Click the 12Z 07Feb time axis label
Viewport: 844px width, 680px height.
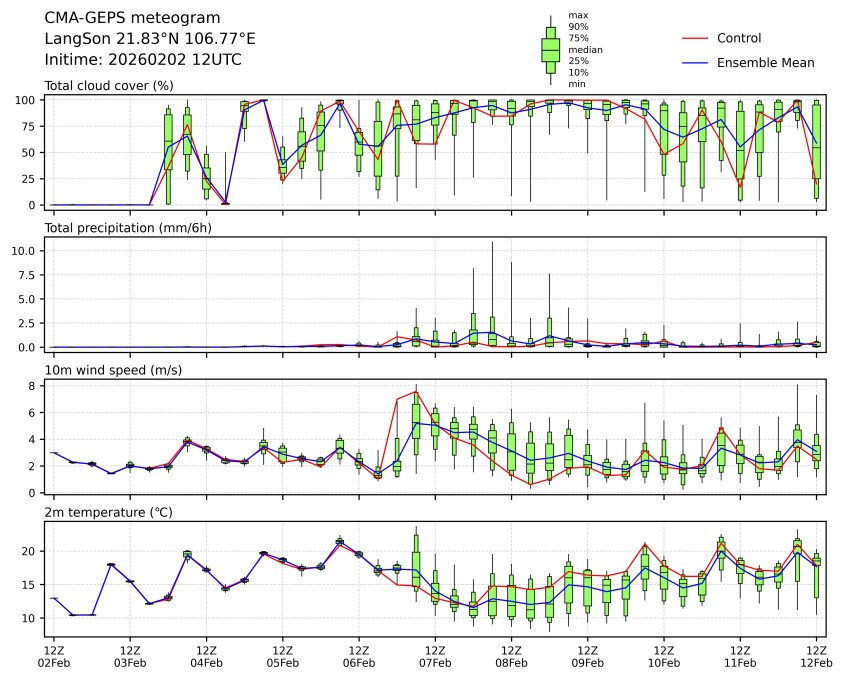coord(435,655)
